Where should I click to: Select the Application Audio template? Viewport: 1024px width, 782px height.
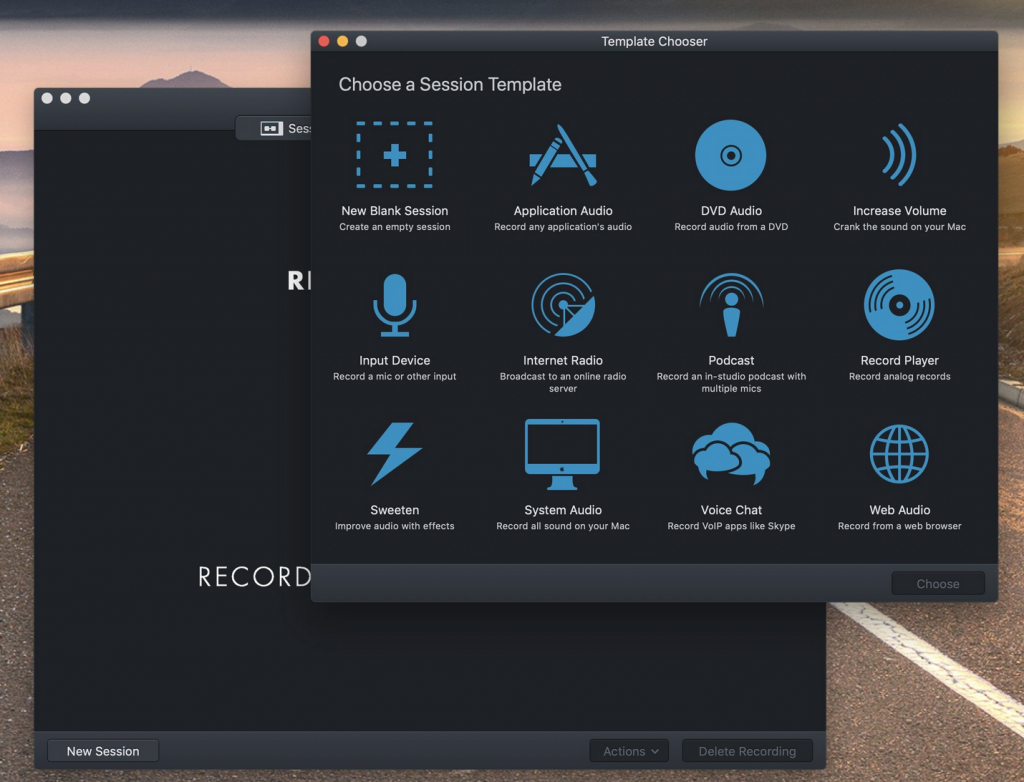[563, 155]
